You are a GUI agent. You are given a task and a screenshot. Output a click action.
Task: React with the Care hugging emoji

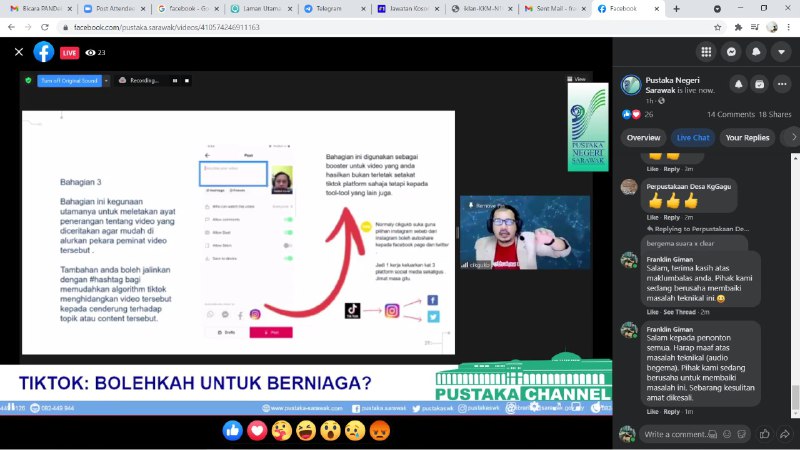pos(282,431)
